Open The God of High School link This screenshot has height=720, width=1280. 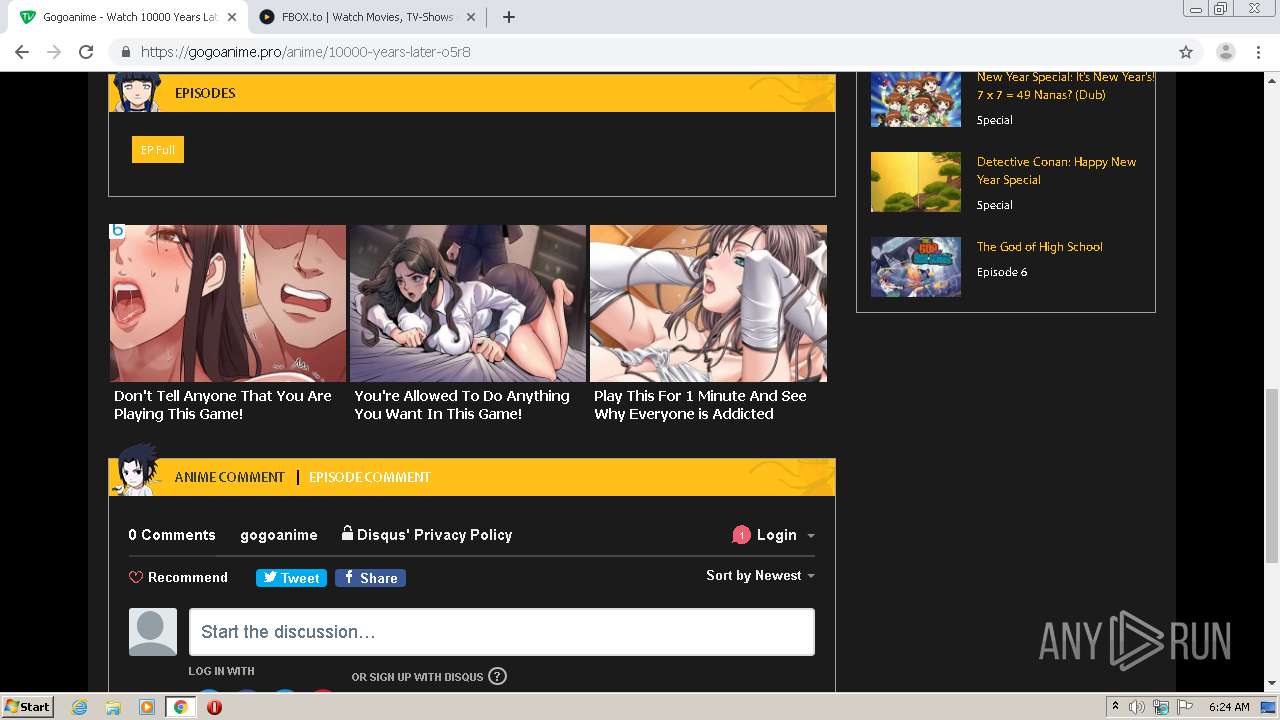click(x=1040, y=247)
